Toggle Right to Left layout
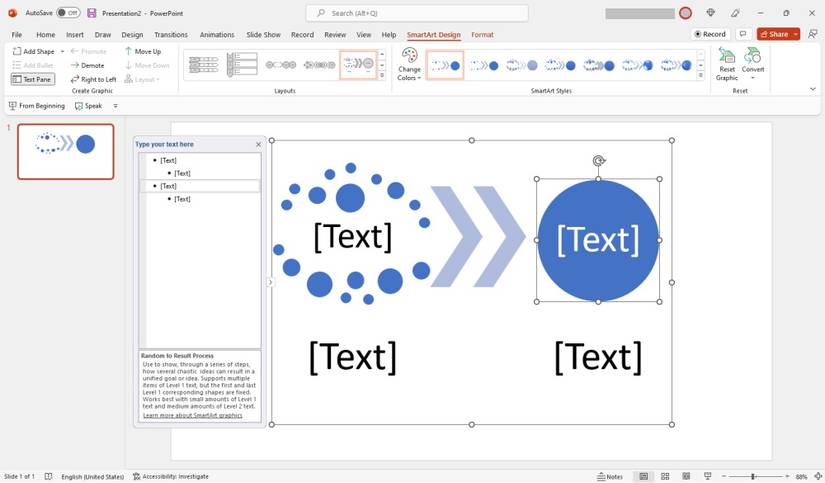The height and width of the screenshot is (483, 825). coord(93,79)
